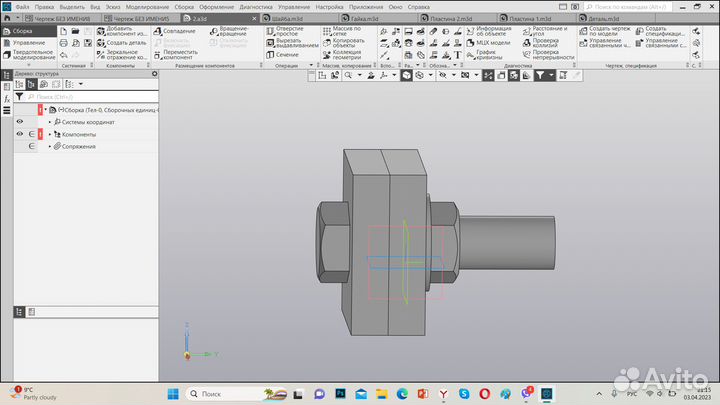Expand the Компоненты tree node
The height and width of the screenshot is (405, 720).
(47, 134)
